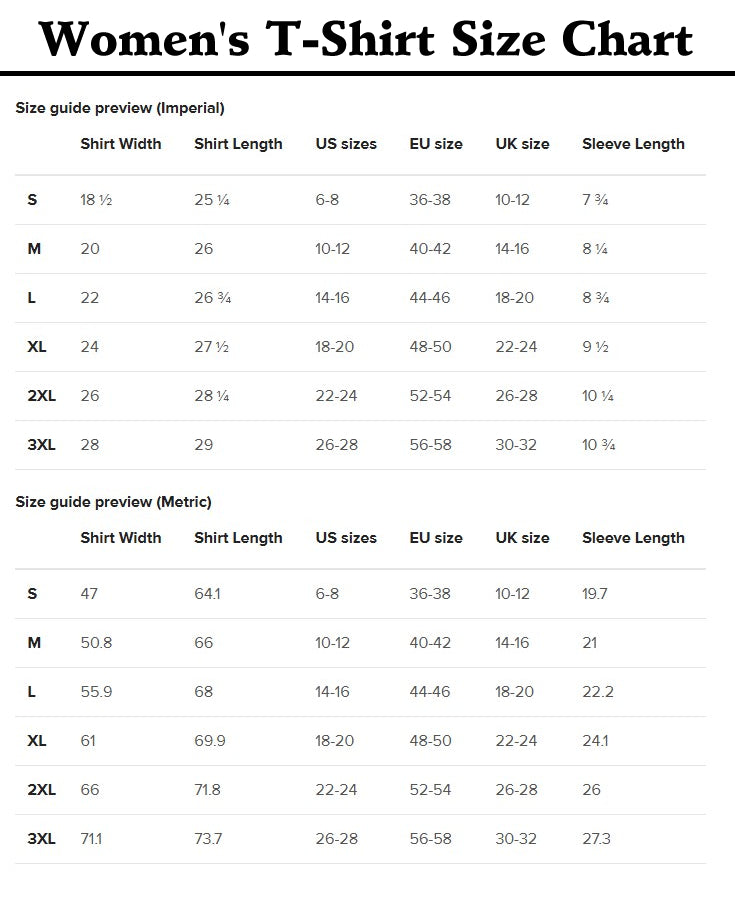Viewport: 735px width, 900px height.
Task: Click Shirt Length header in Metric table
Action: (x=238, y=538)
